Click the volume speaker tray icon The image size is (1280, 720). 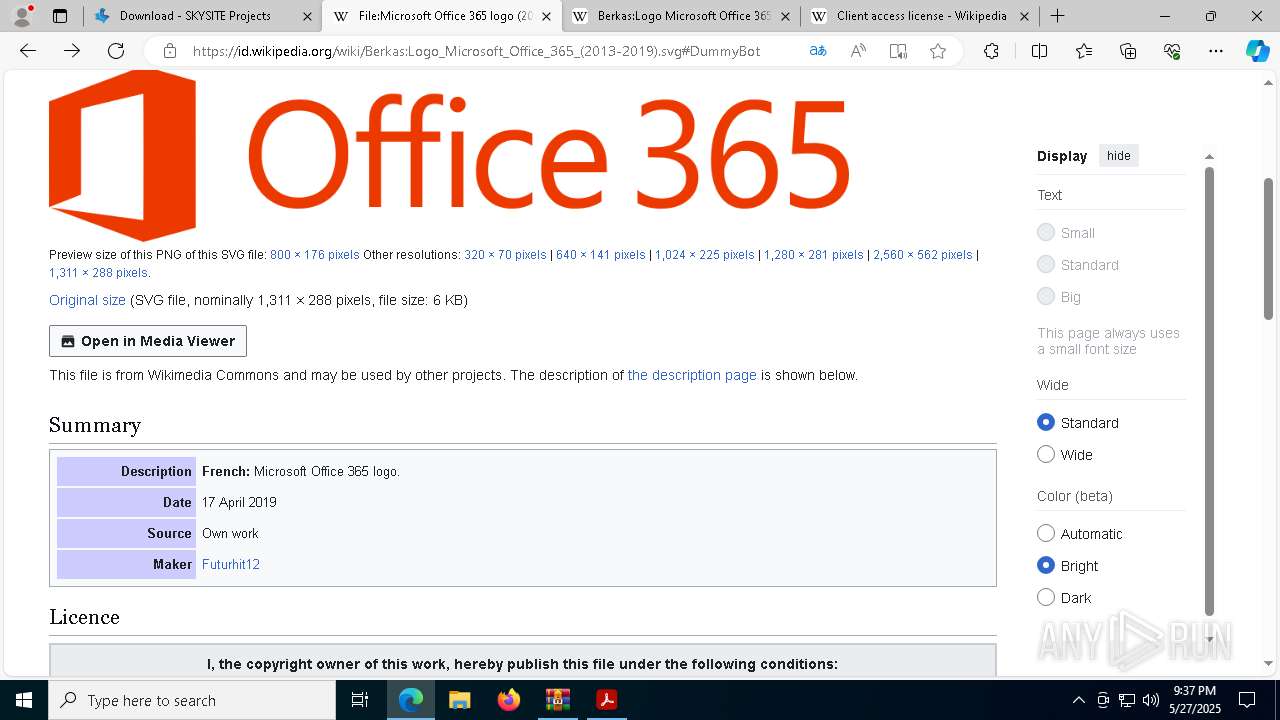point(1150,700)
